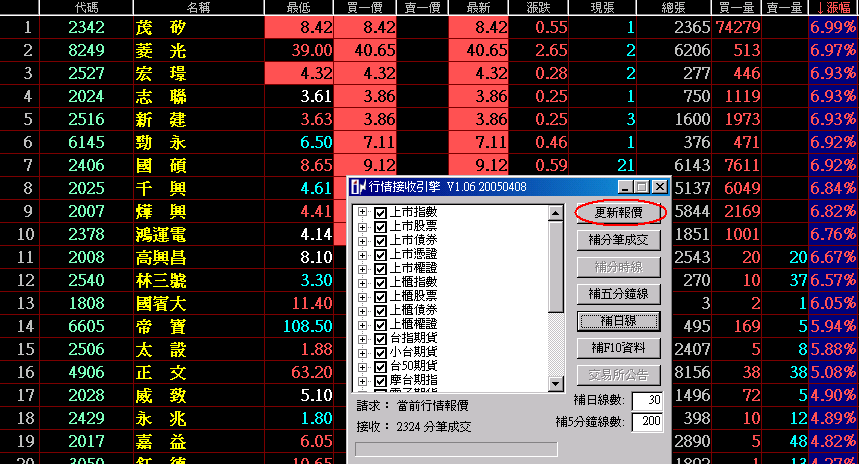Sort by the 總張 column header
This screenshot has height=464, width=859.
pos(674,7)
